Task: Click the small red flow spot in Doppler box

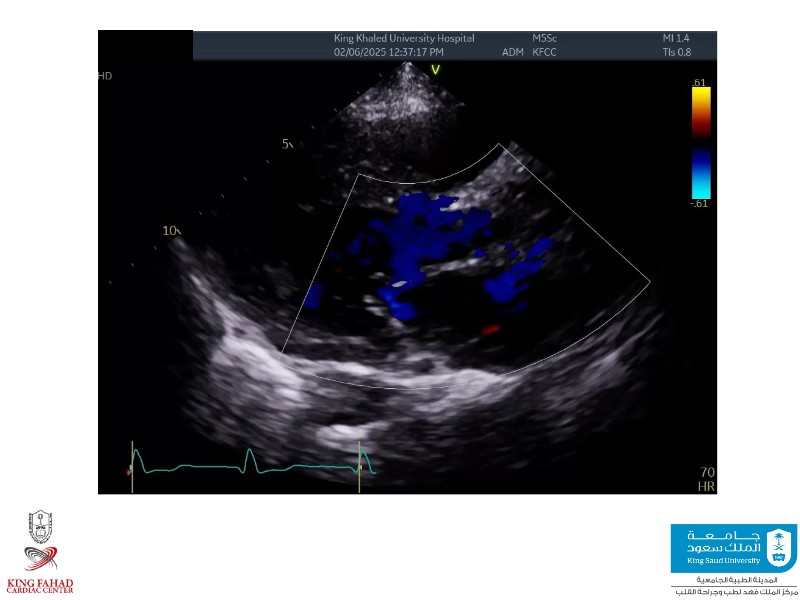Action: [490, 328]
